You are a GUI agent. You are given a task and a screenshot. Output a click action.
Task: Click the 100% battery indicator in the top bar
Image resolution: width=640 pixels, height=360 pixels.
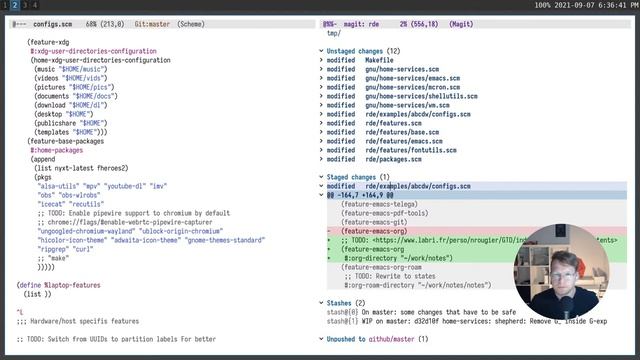[x=542, y=5]
